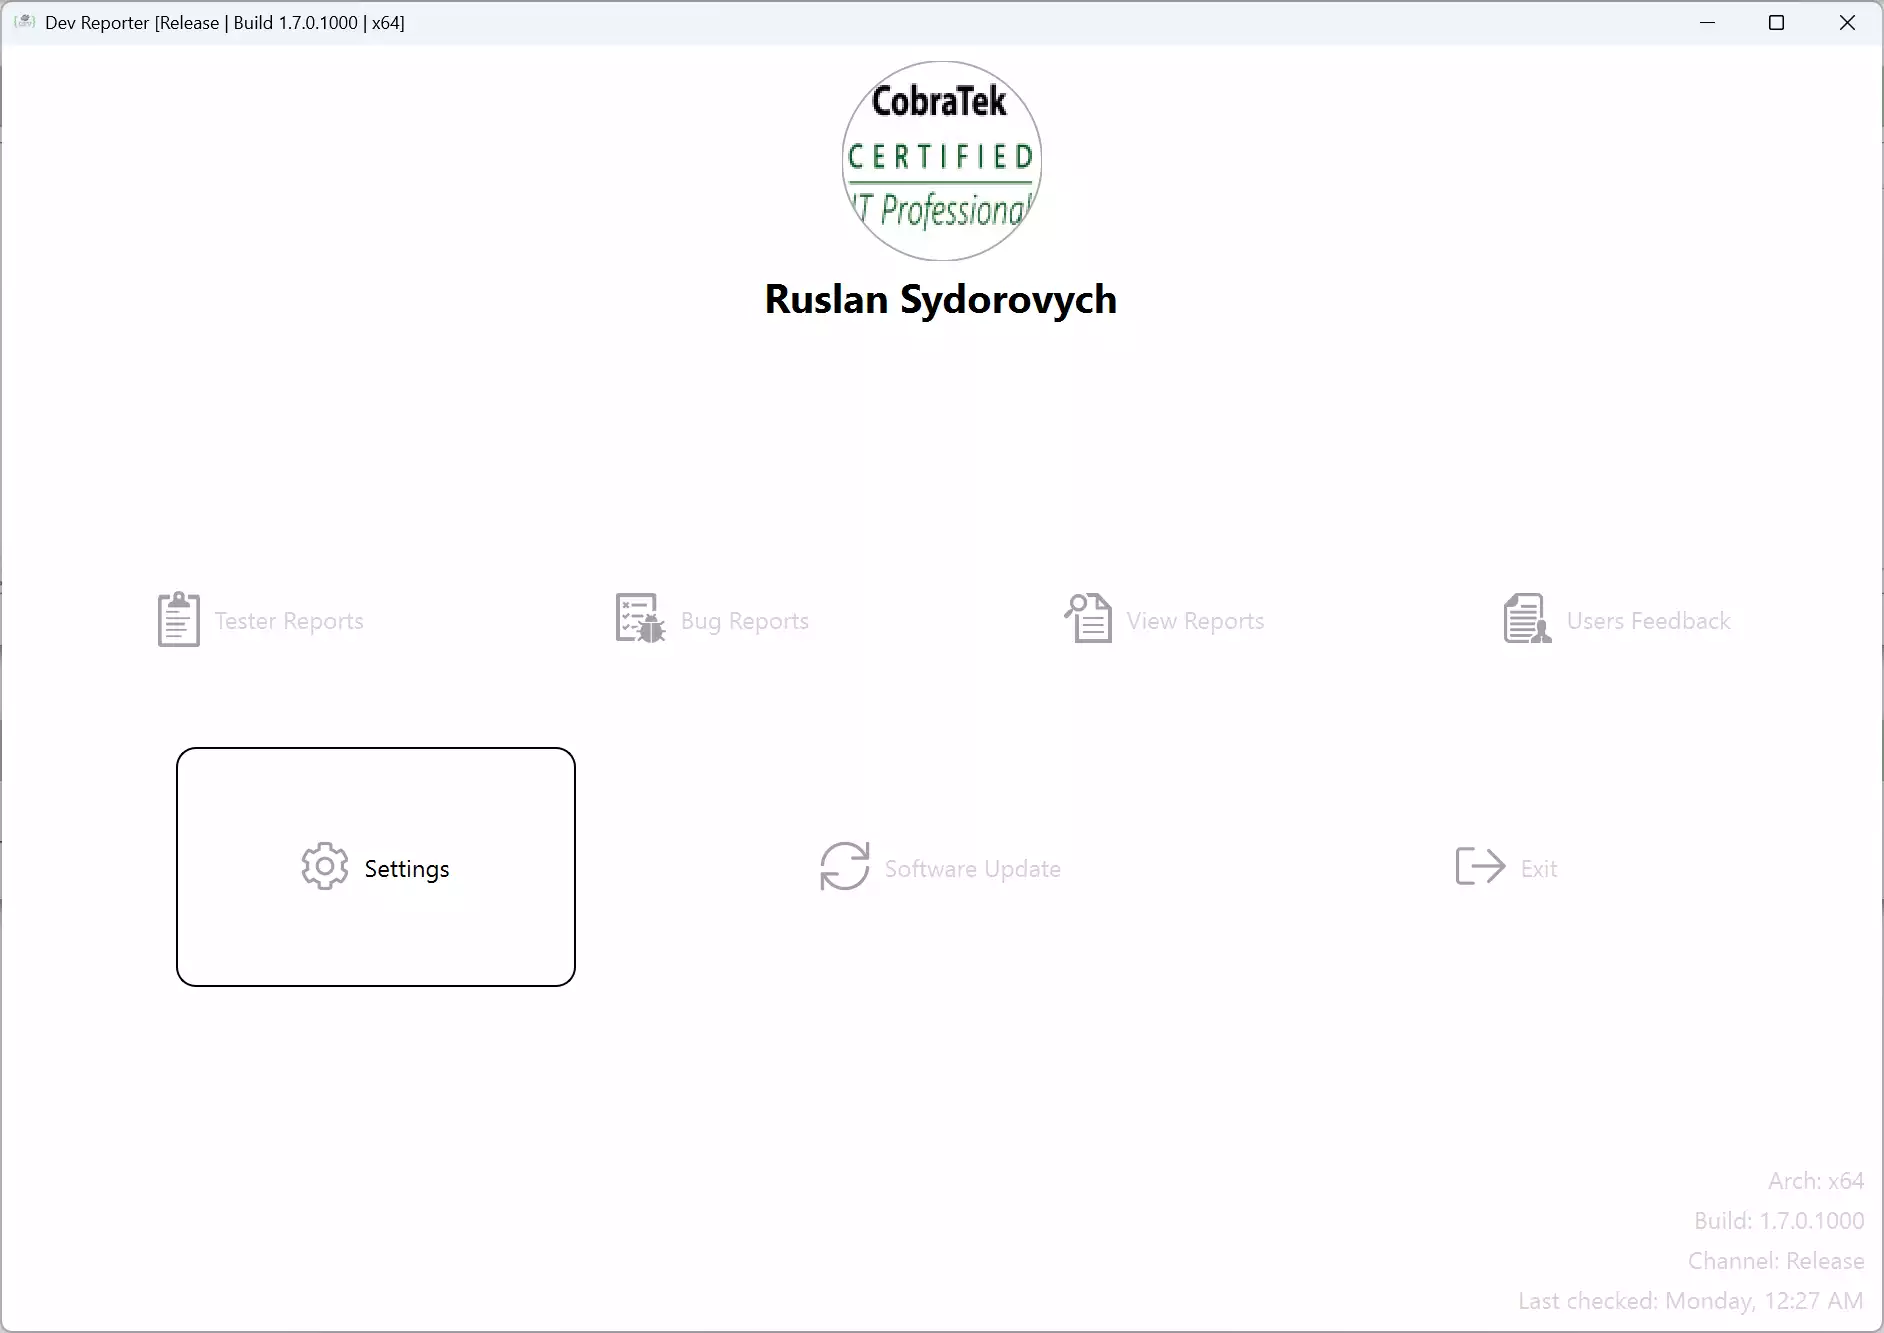
Task: Click the Bug Reports bug icon
Action: tap(640, 619)
